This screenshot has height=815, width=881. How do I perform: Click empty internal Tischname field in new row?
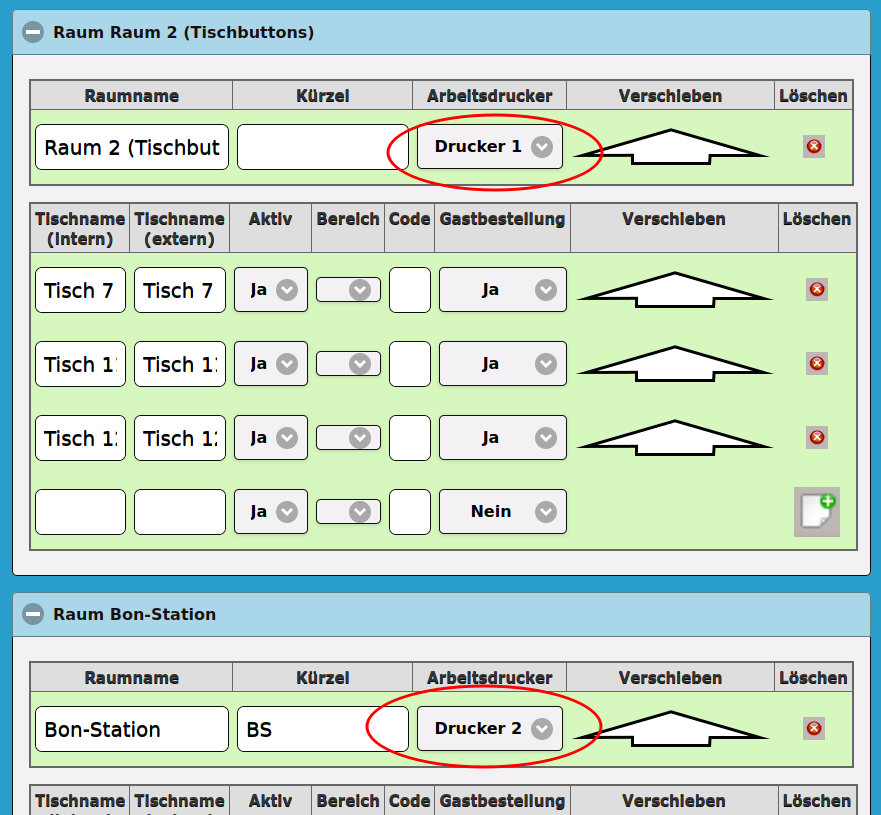click(80, 512)
